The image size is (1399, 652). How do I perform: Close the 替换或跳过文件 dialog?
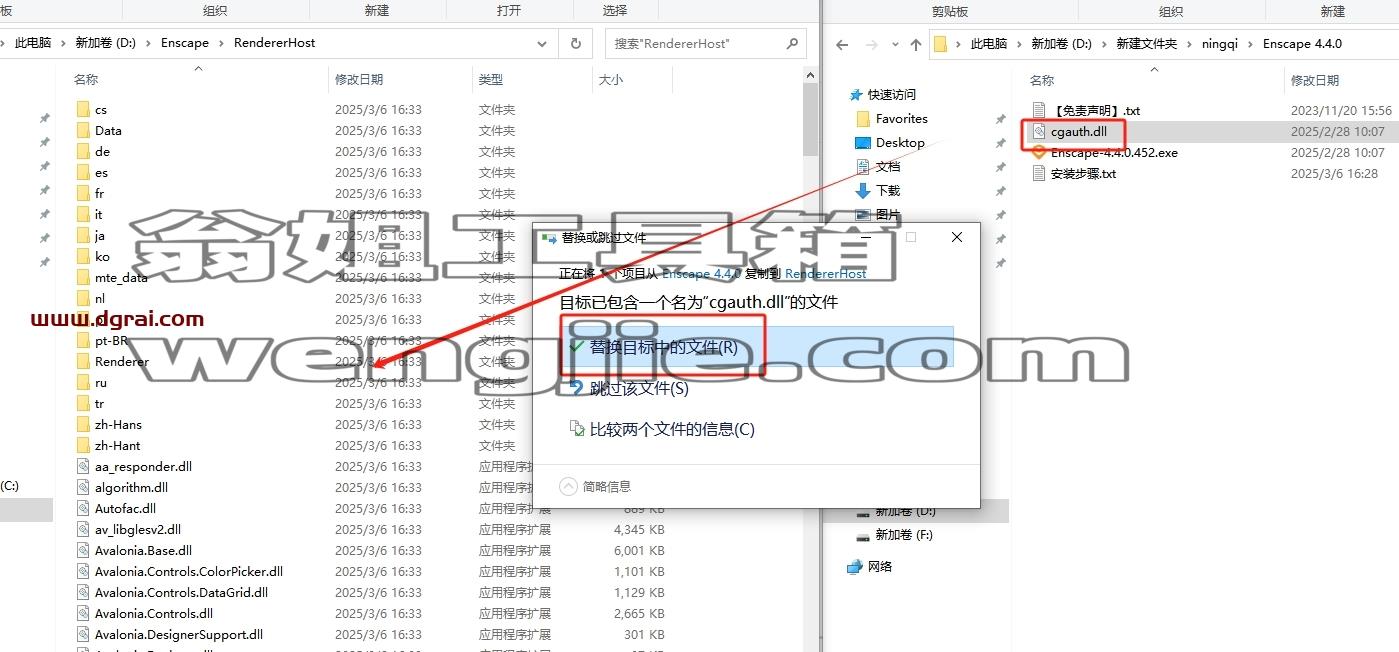coord(957,238)
